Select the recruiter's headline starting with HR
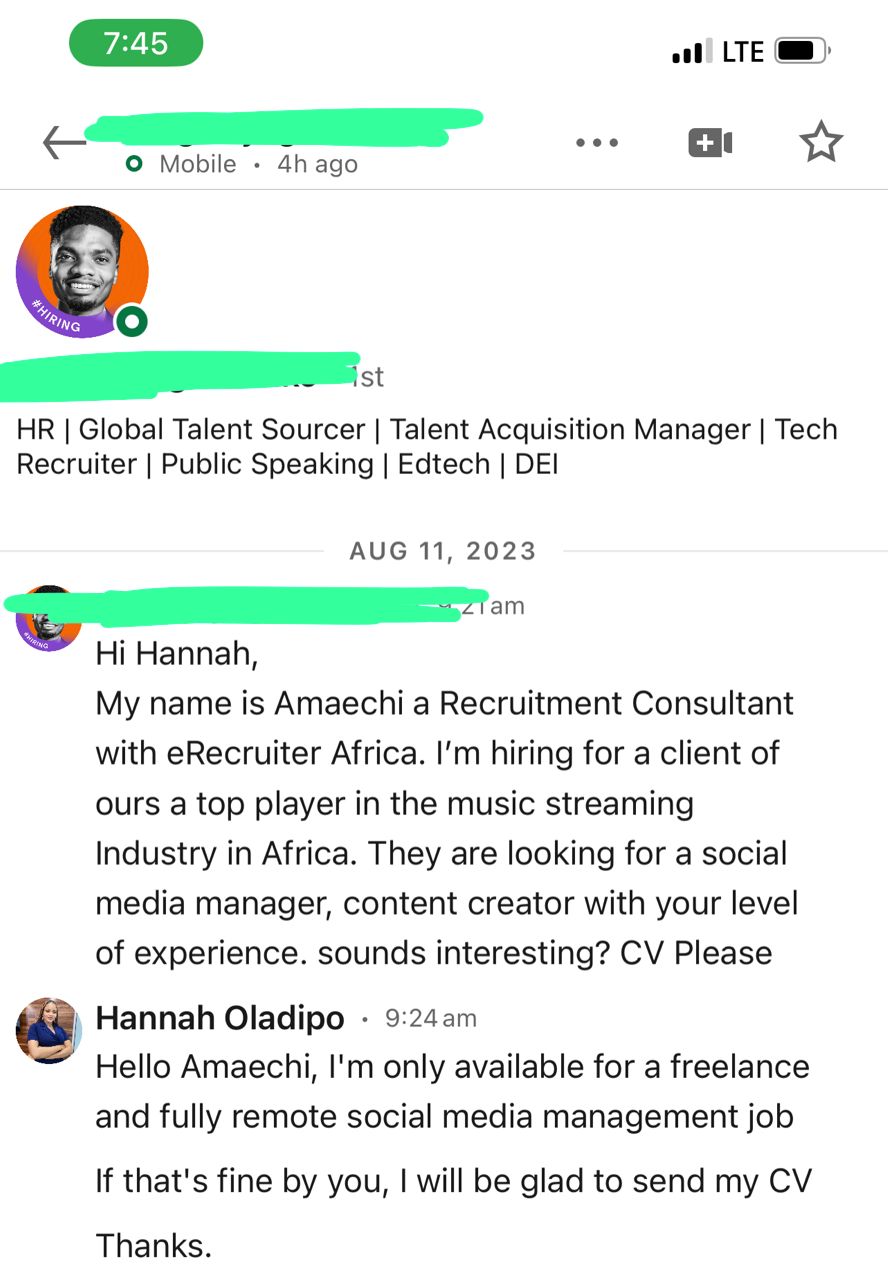 pos(427,447)
